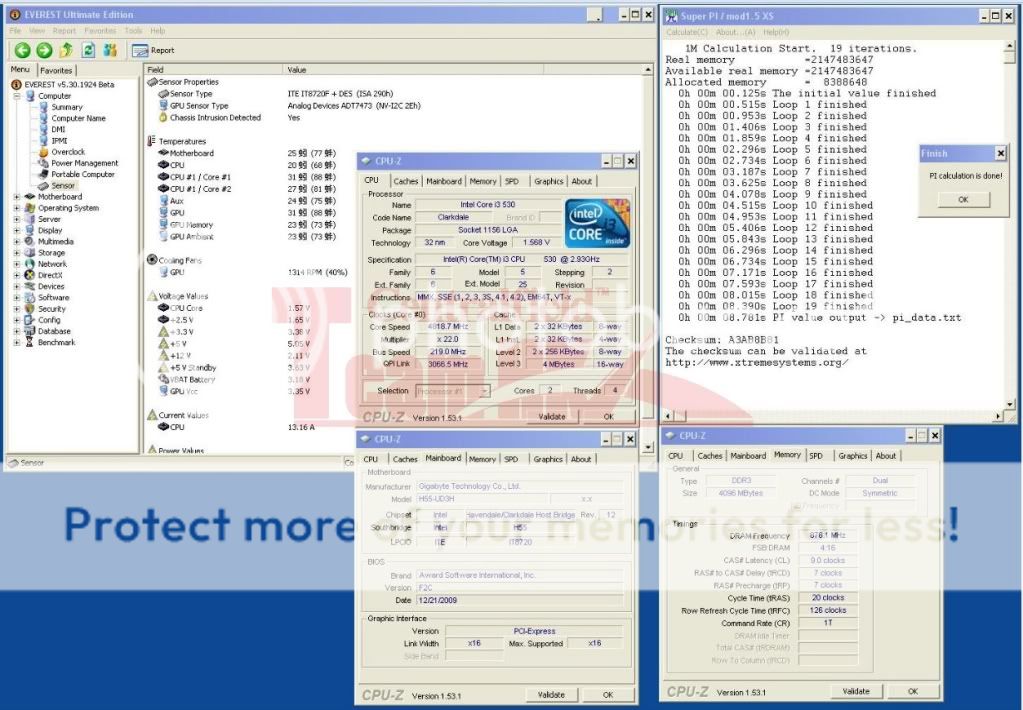Open the Caches tab in top CPU-Z window
The image size is (1023, 710).
pyautogui.click(x=406, y=181)
